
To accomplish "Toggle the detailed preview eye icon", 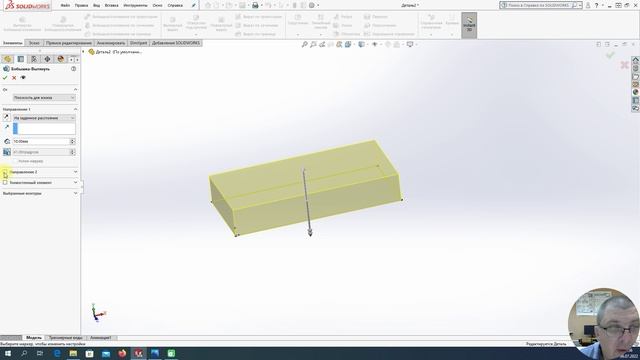I will coord(23,78).
